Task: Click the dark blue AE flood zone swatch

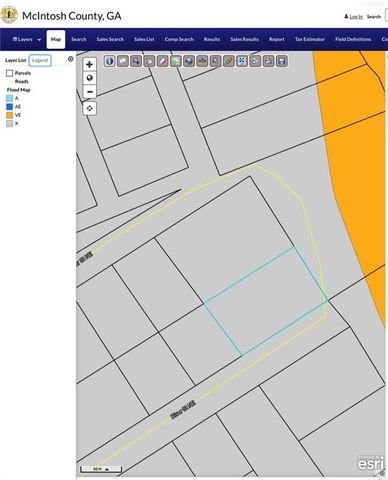Action: pos(9,107)
